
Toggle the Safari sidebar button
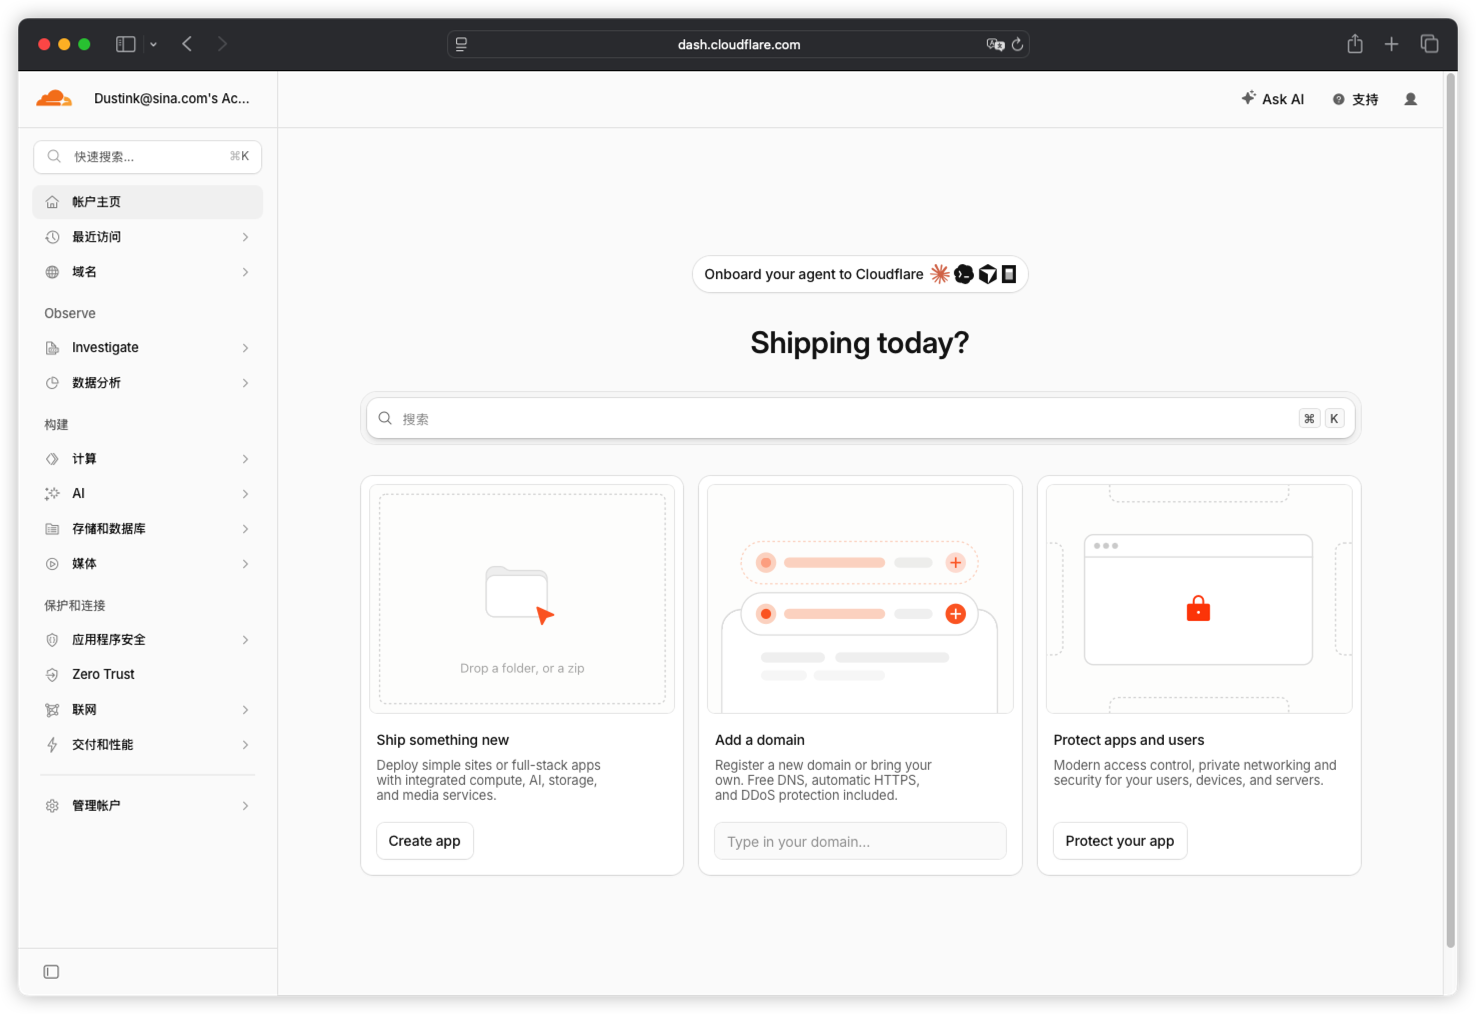pyautogui.click(x=126, y=44)
